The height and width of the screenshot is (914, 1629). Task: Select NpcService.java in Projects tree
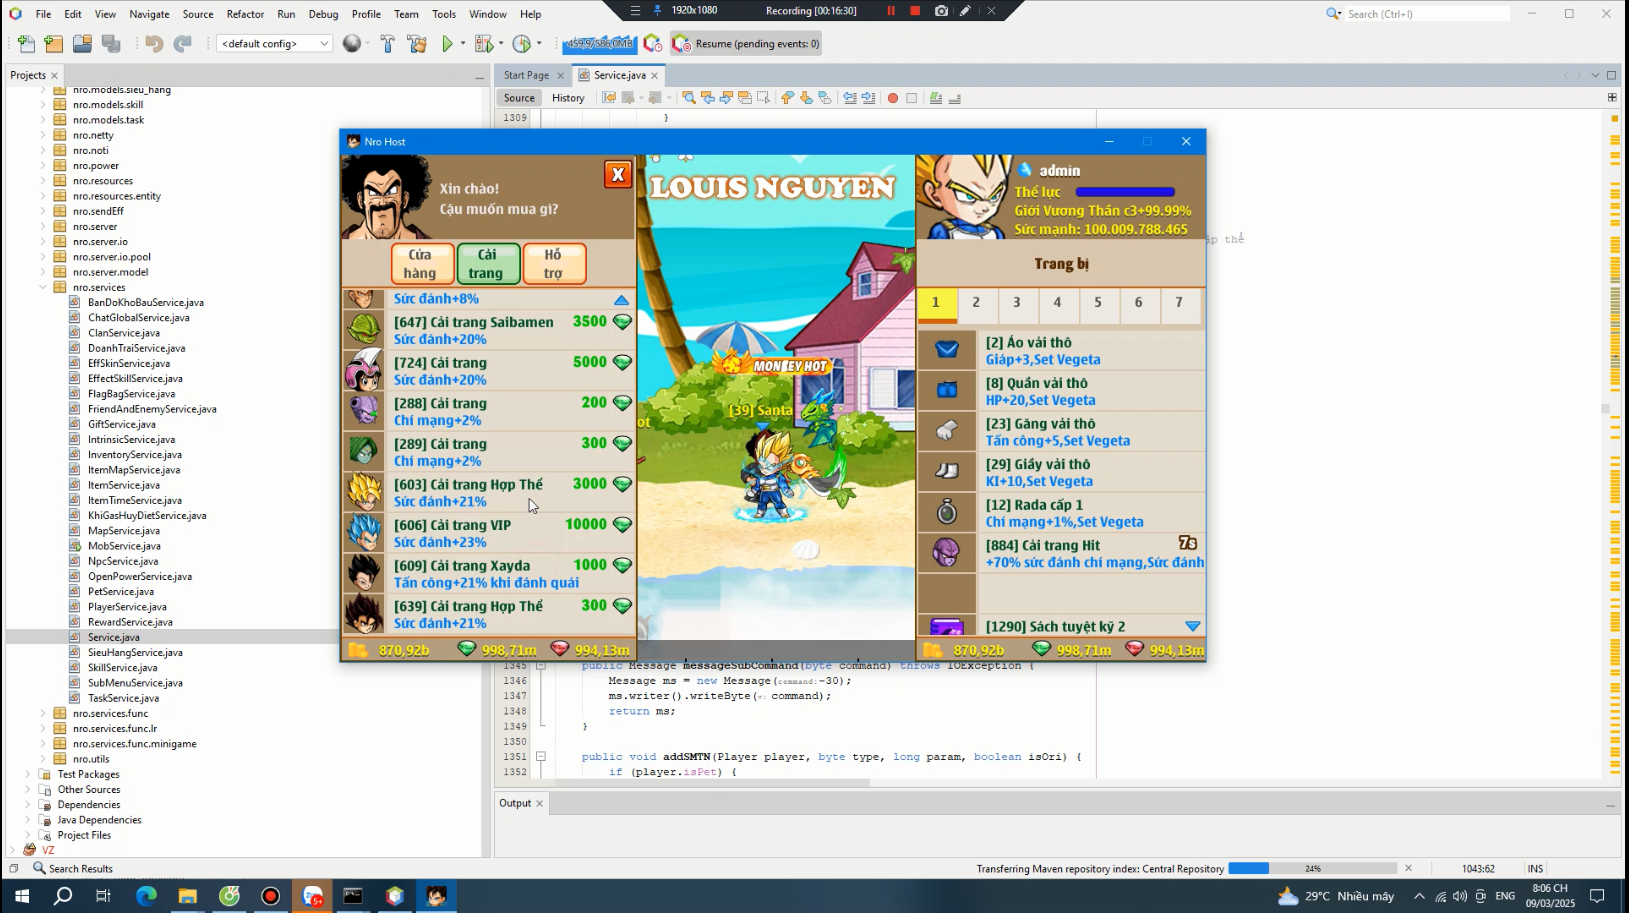point(123,561)
